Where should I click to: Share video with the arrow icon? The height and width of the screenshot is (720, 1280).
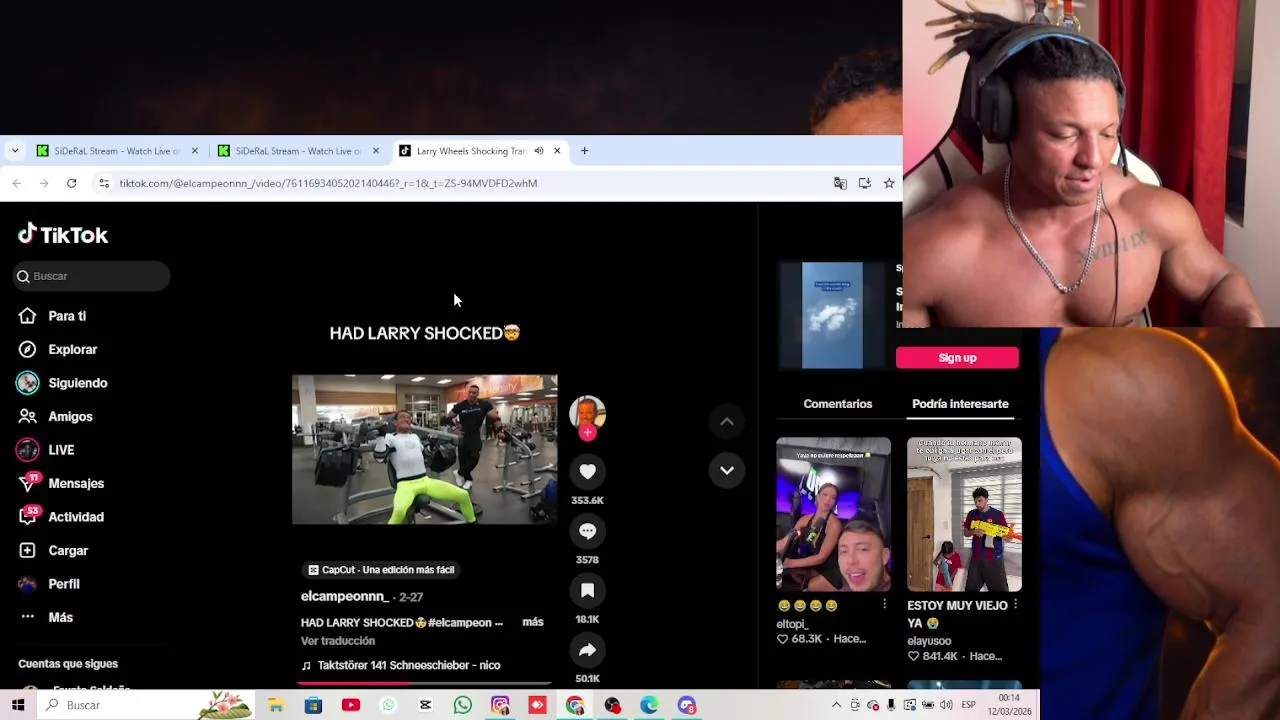click(x=587, y=650)
